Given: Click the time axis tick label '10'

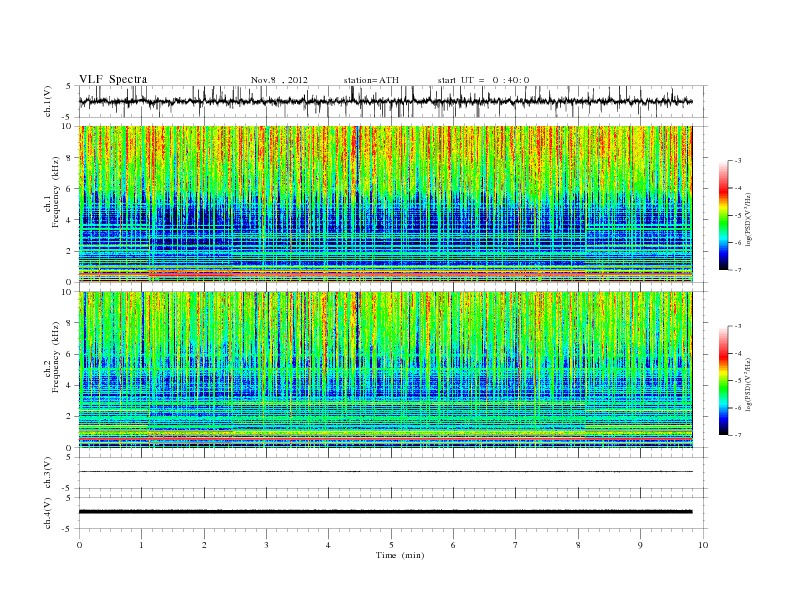Looking at the screenshot, I should point(703,545).
